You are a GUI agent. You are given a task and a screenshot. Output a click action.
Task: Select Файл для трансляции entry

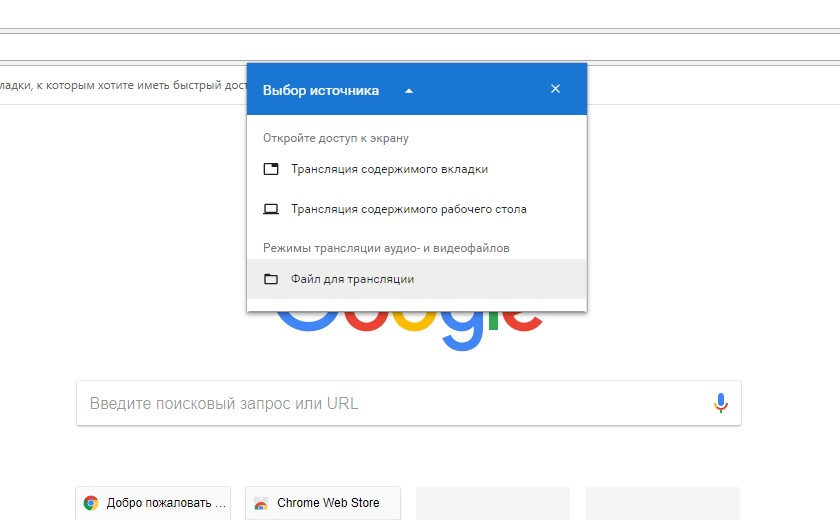click(x=352, y=279)
